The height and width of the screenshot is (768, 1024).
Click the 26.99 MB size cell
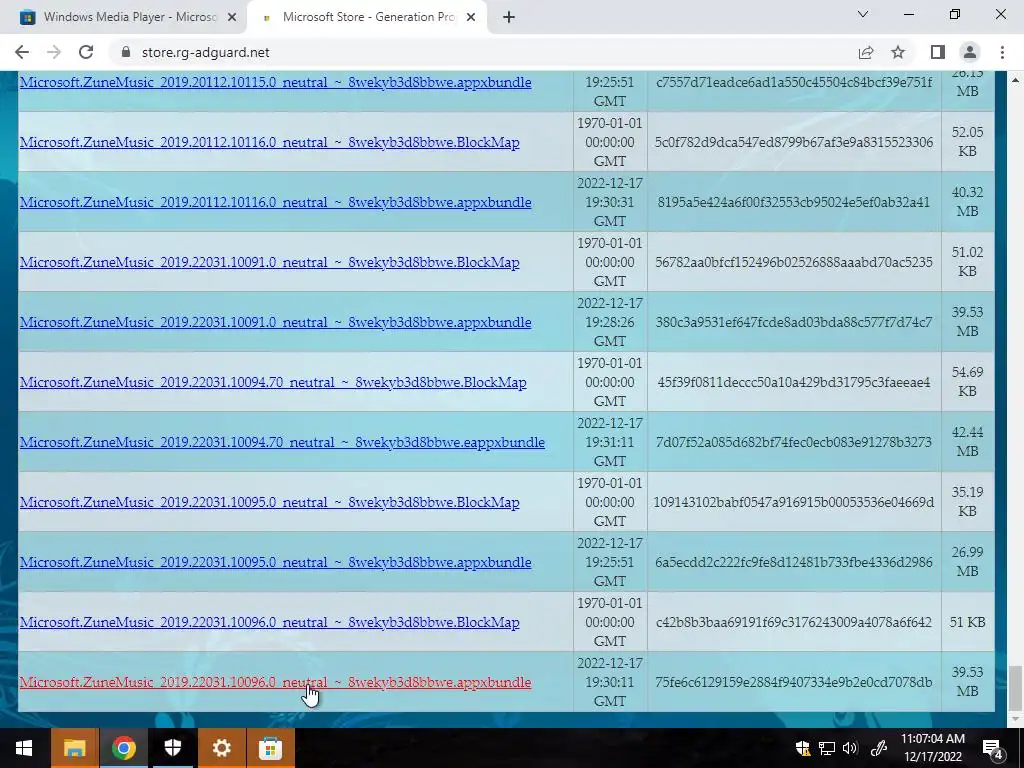[967, 562]
